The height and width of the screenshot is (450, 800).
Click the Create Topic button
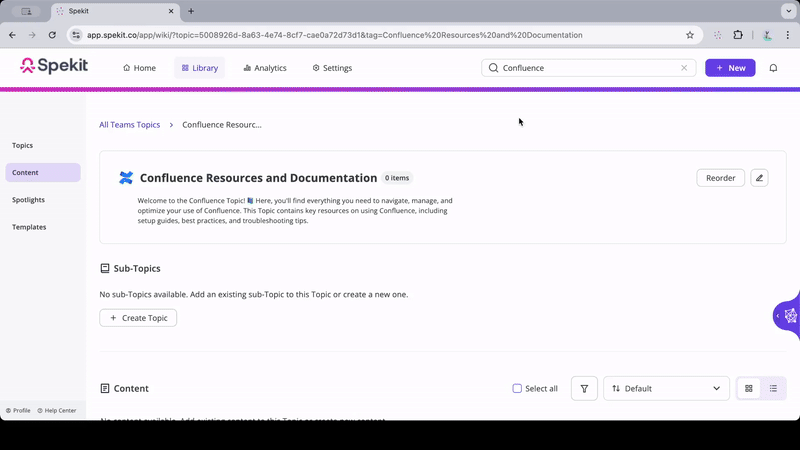(x=138, y=318)
